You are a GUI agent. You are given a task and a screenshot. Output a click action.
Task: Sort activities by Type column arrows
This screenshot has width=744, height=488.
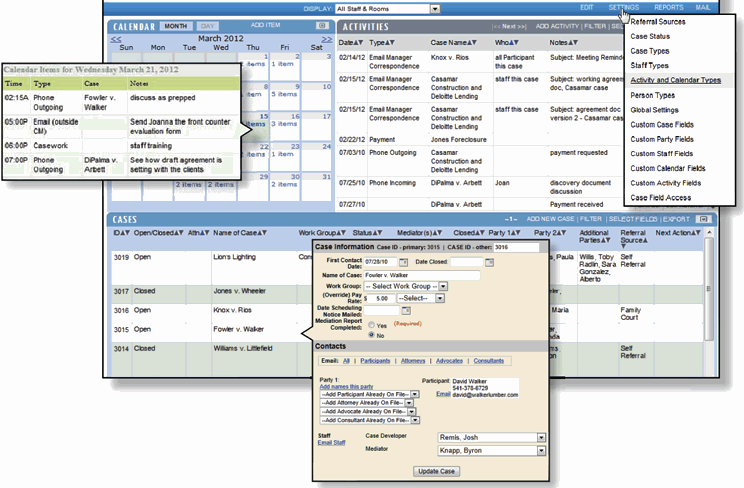390,43
